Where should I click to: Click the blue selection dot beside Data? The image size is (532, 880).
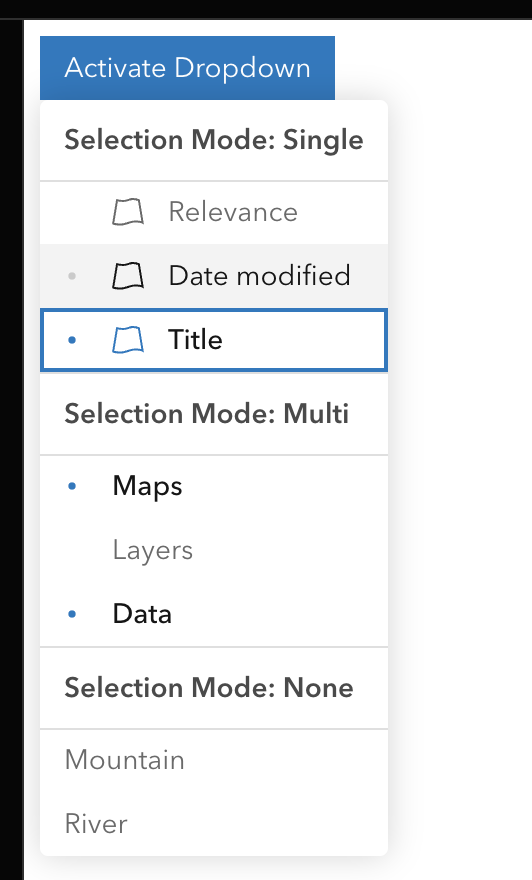pos(72,614)
